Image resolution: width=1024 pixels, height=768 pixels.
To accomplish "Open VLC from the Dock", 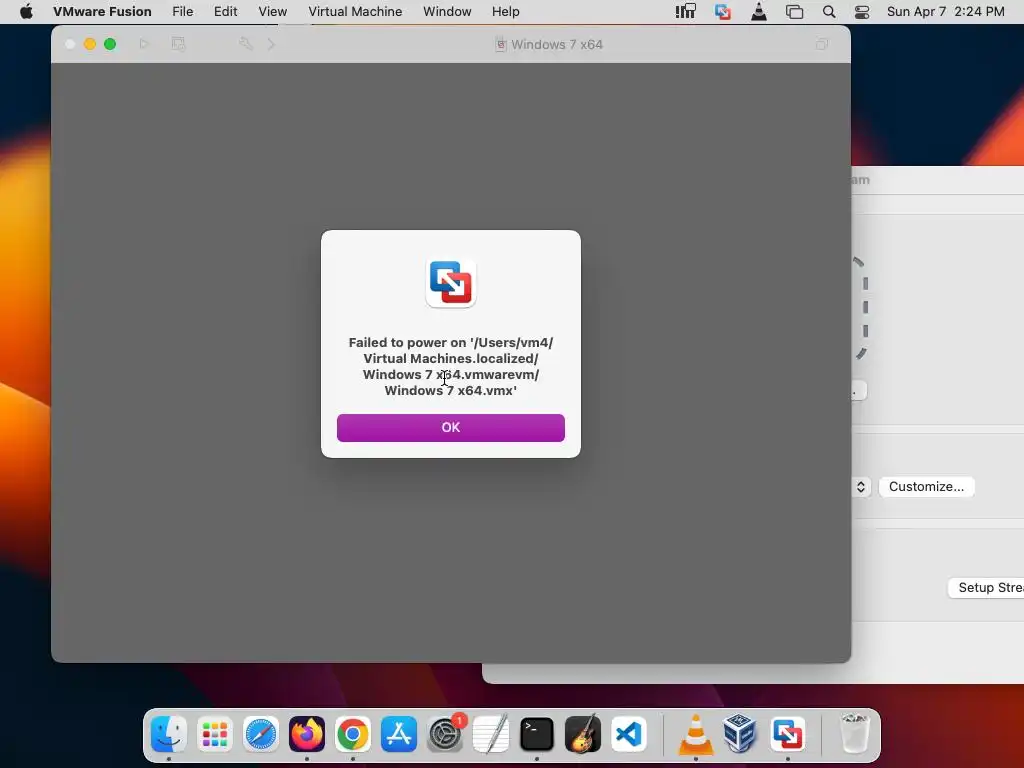I will 696,734.
